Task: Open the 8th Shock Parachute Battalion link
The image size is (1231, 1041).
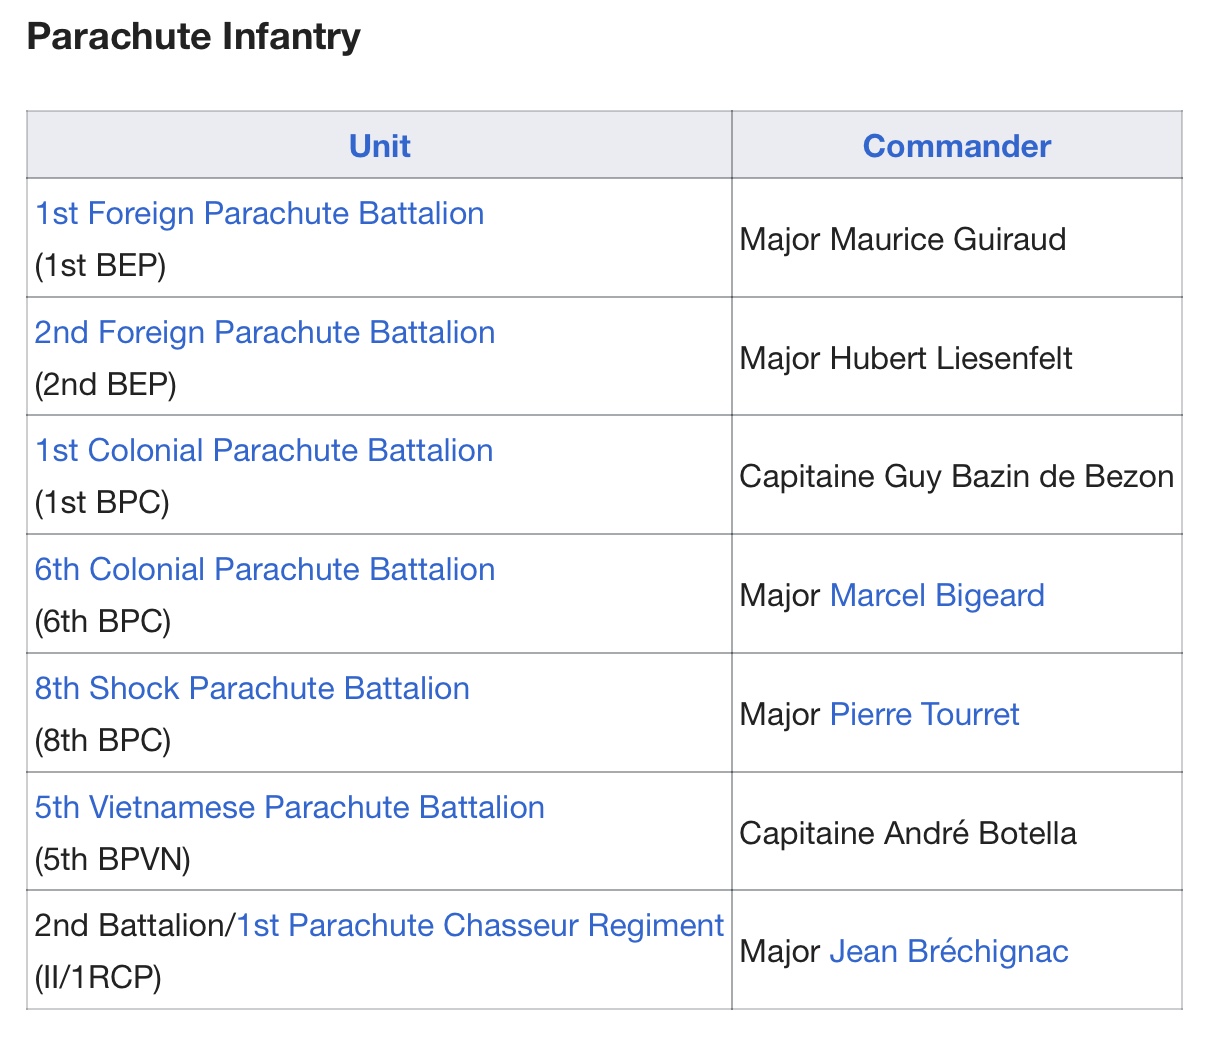Action: tap(252, 688)
